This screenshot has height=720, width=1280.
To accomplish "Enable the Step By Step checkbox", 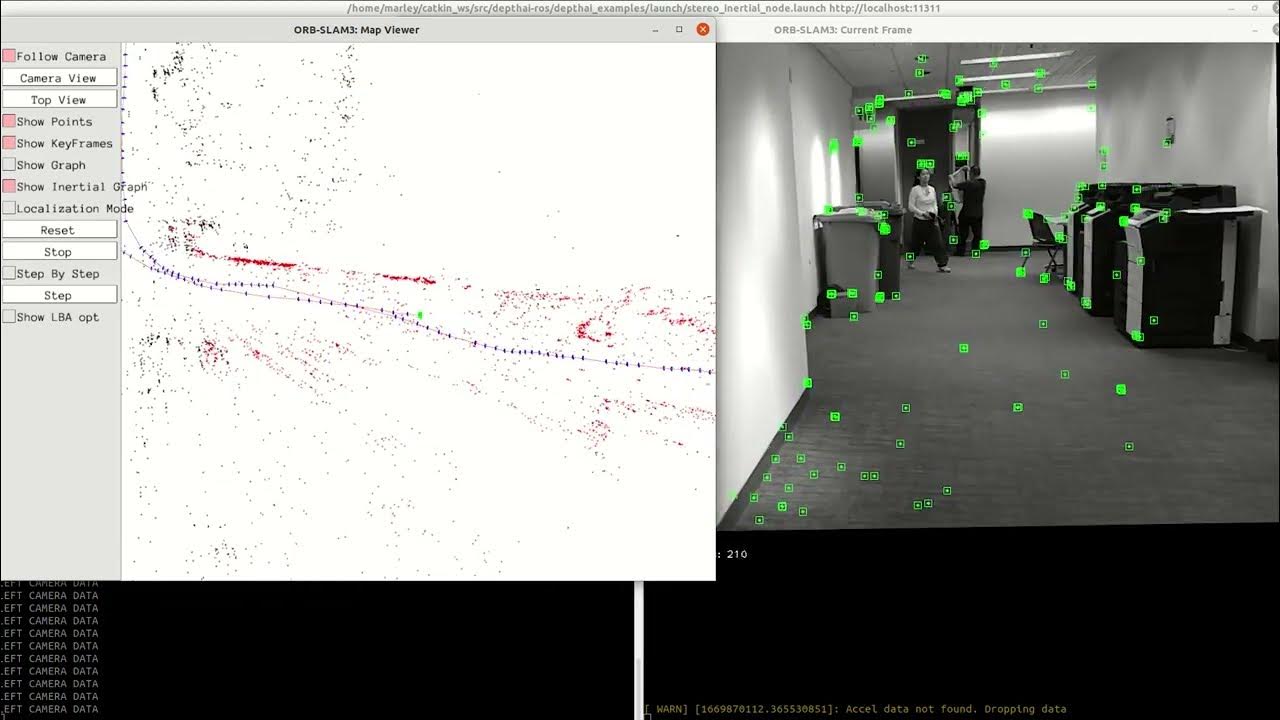I will (x=9, y=274).
